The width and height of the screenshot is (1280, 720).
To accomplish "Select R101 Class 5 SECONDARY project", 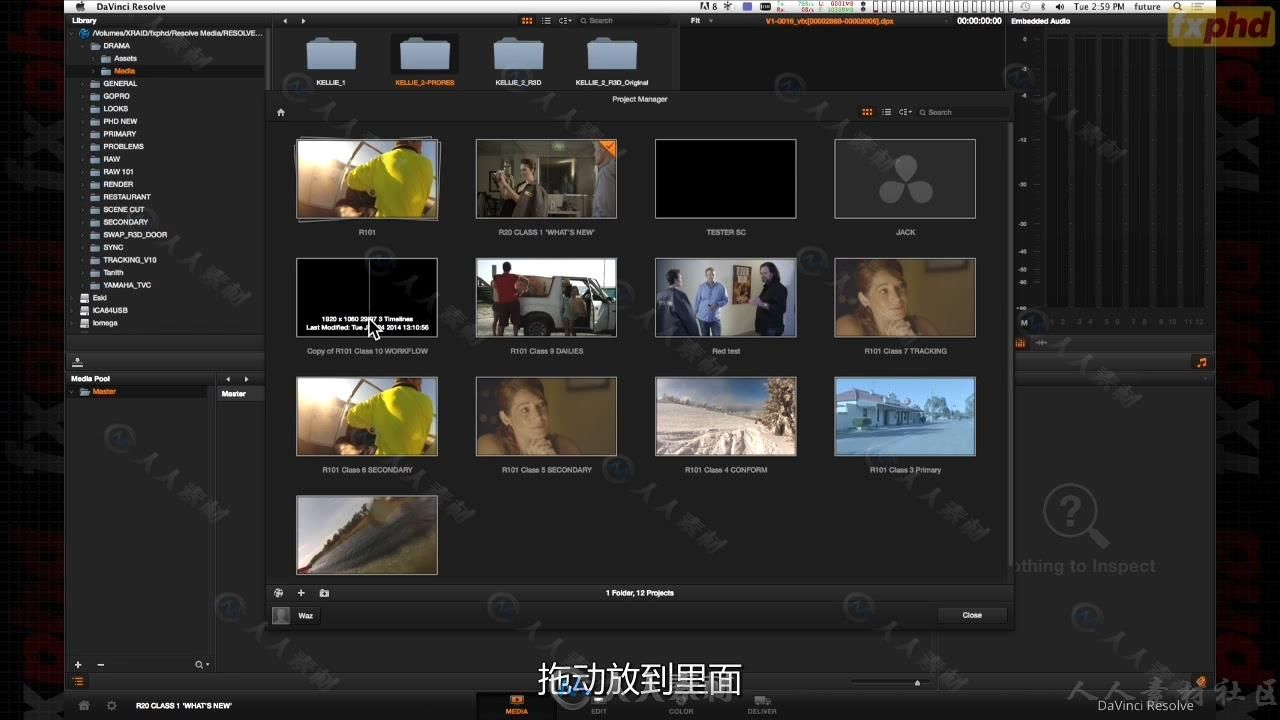I will [x=546, y=416].
